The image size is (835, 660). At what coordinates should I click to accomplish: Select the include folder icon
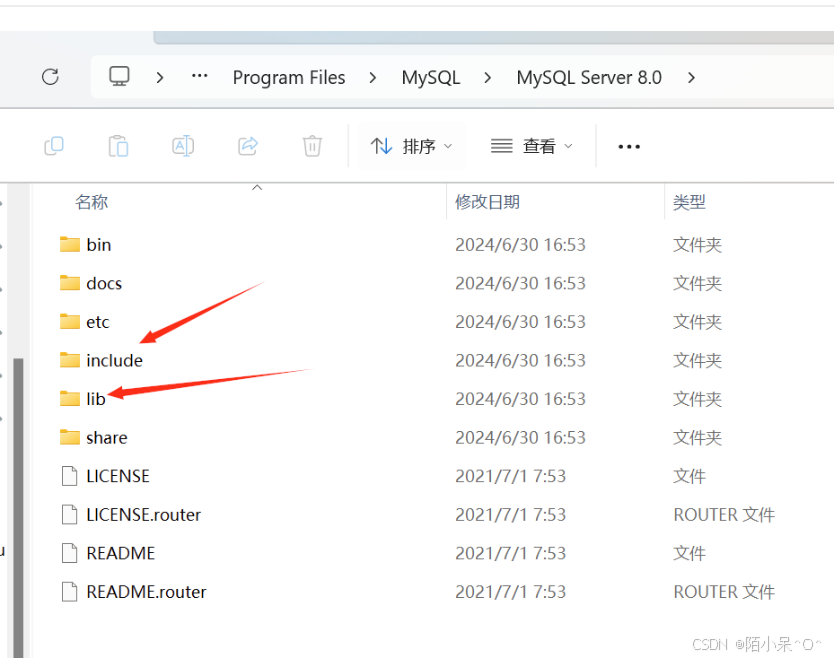point(70,360)
